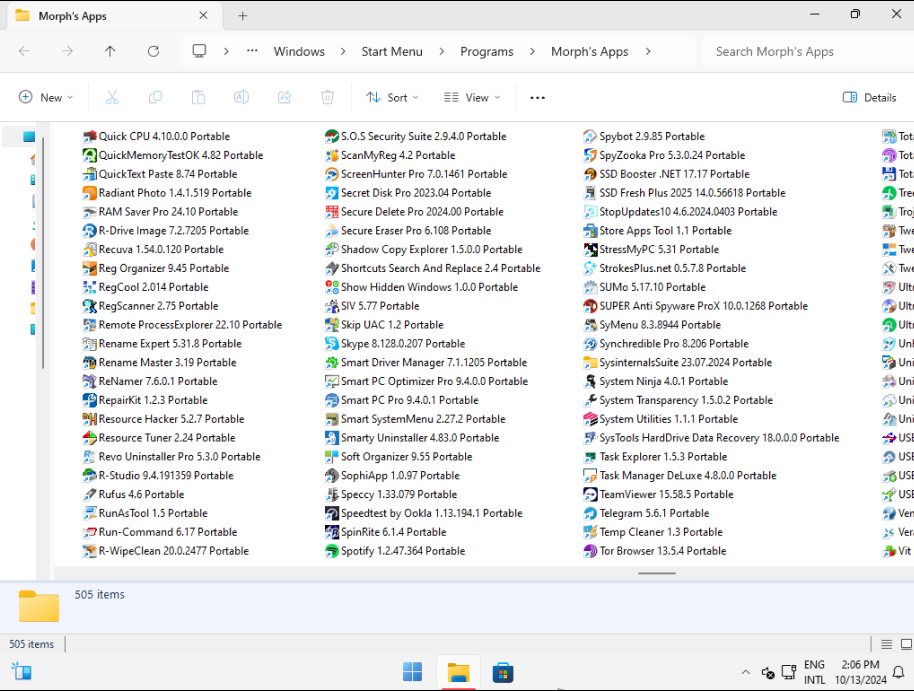Open the notification bell in the tray
Image resolution: width=914 pixels, height=691 pixels.
click(899, 672)
